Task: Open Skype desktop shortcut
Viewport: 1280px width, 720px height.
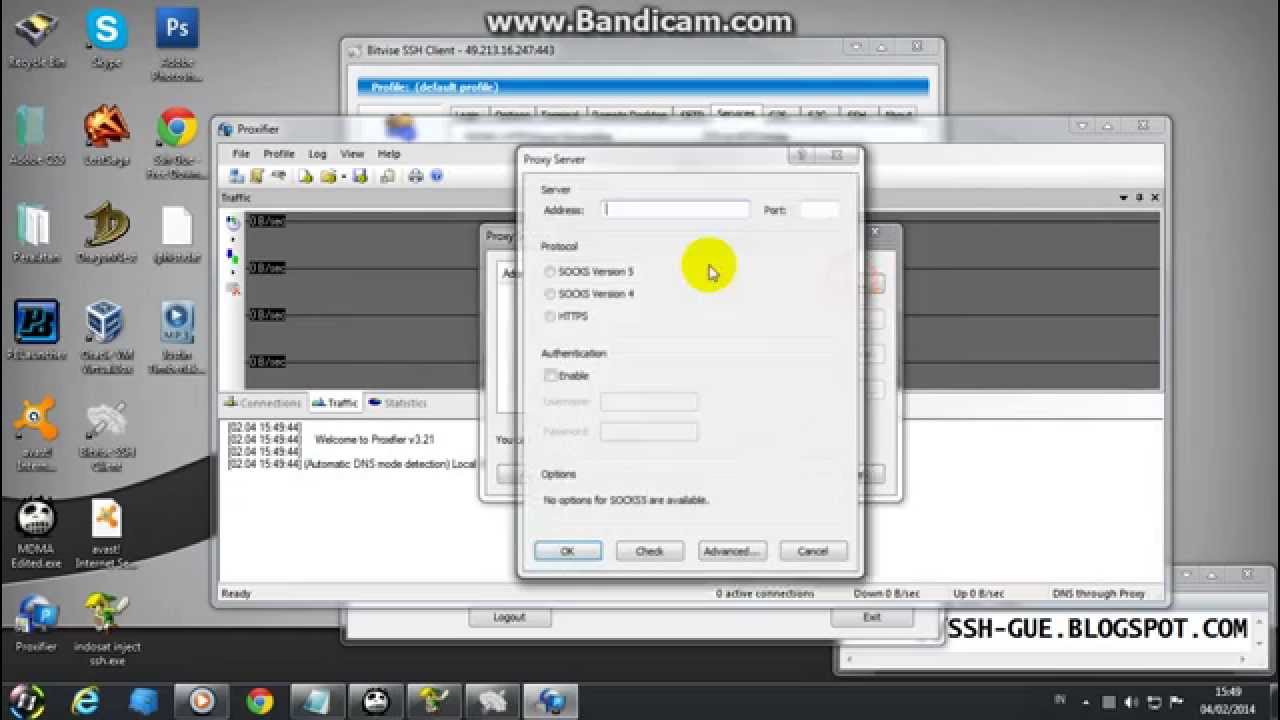Action: click(106, 38)
